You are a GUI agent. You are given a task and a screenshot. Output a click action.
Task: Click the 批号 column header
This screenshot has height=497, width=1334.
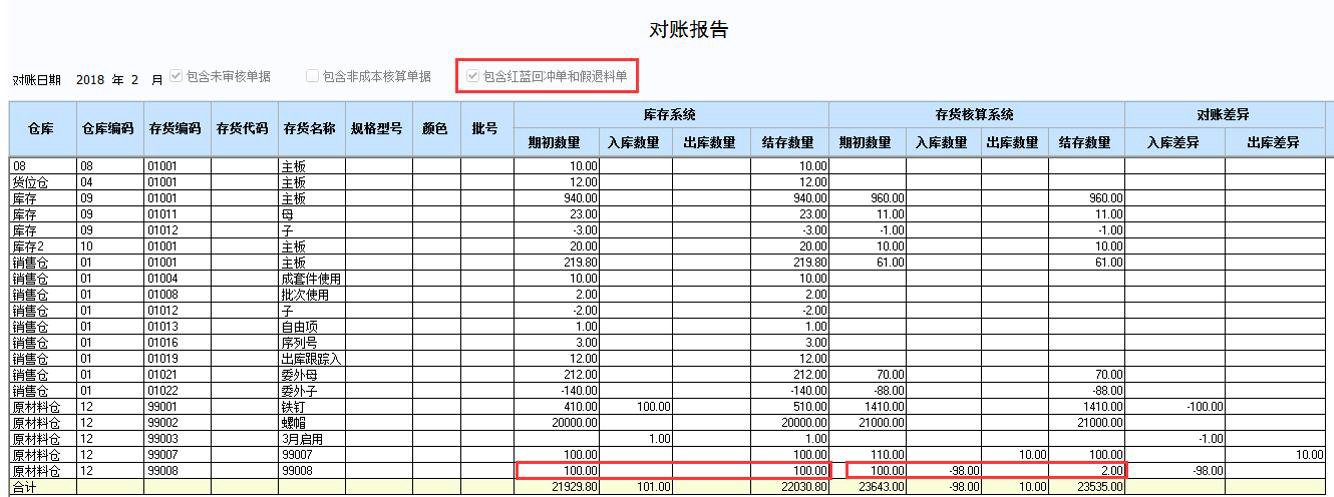485,128
